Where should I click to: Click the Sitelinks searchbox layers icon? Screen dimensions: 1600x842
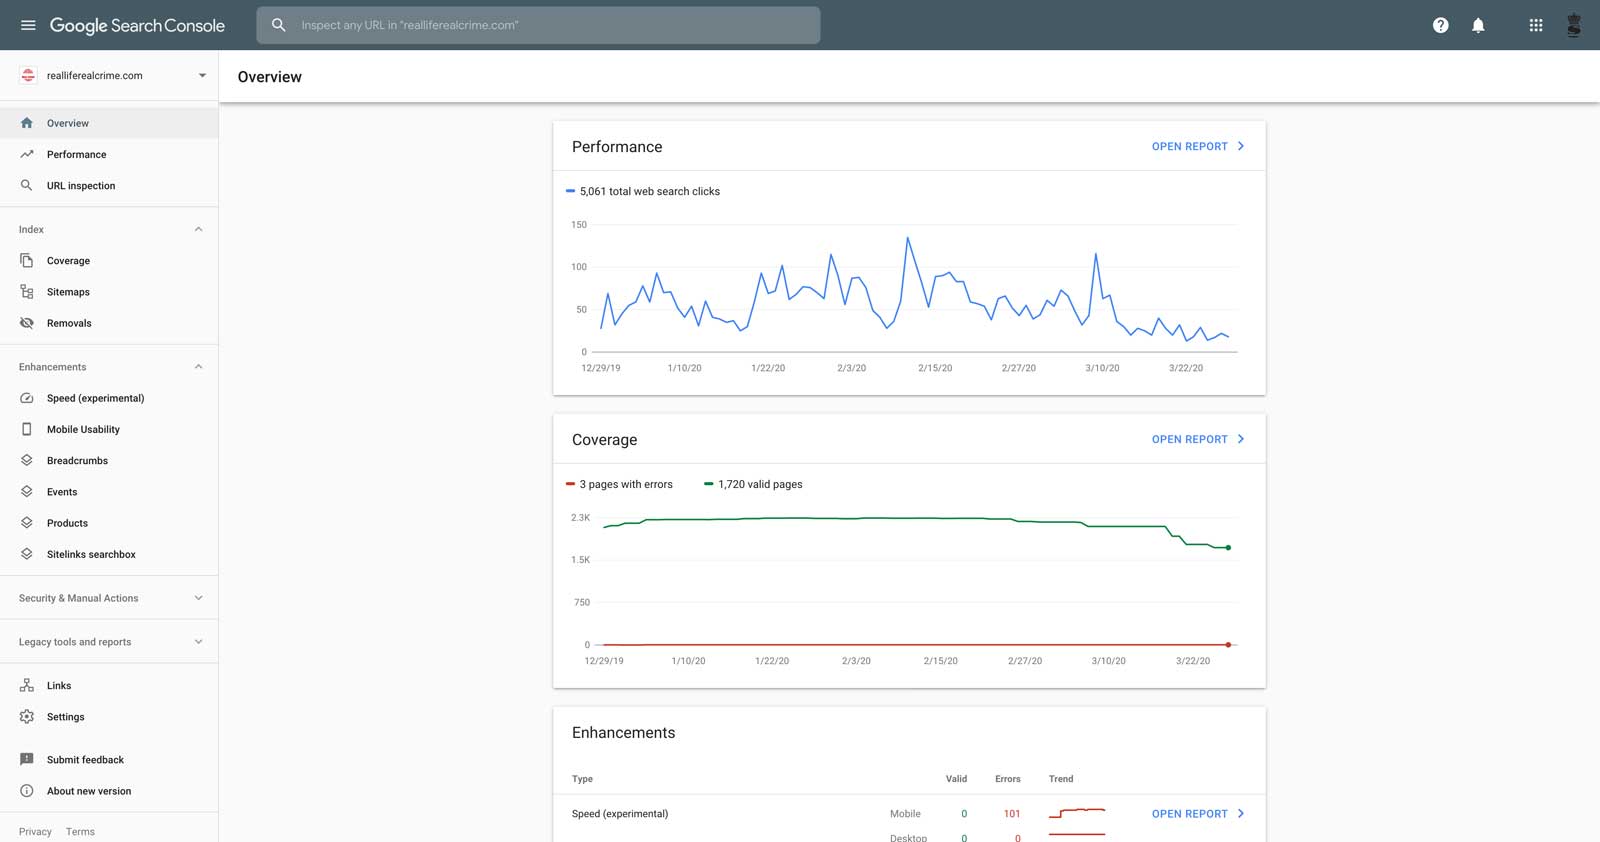pos(27,553)
